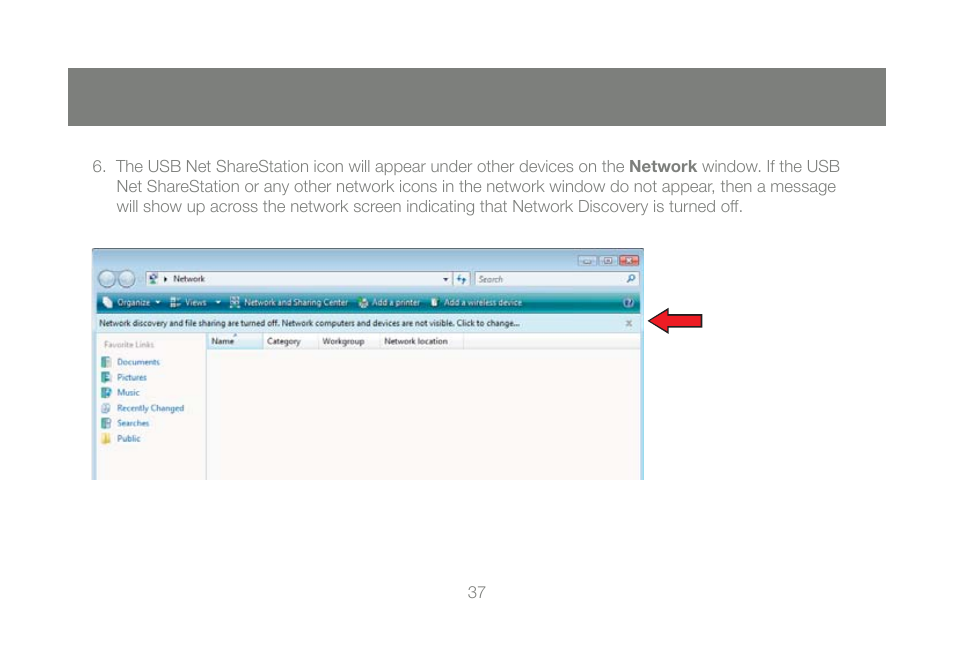
Task: Close the Network window
Action: pos(628,260)
